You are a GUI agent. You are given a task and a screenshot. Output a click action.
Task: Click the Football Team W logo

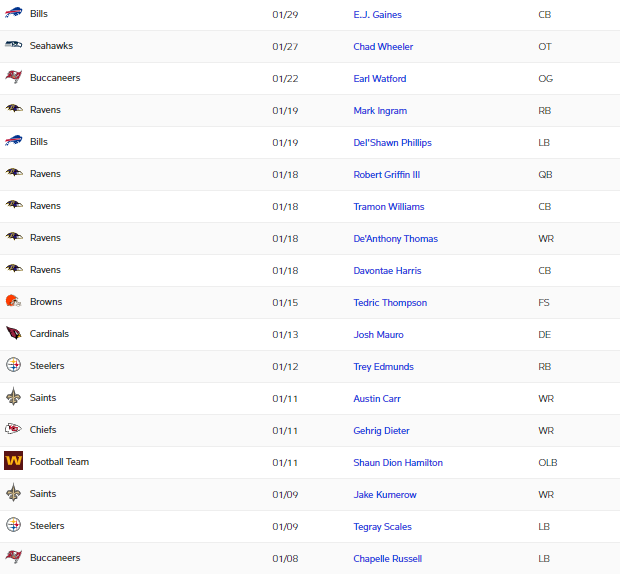point(13,461)
